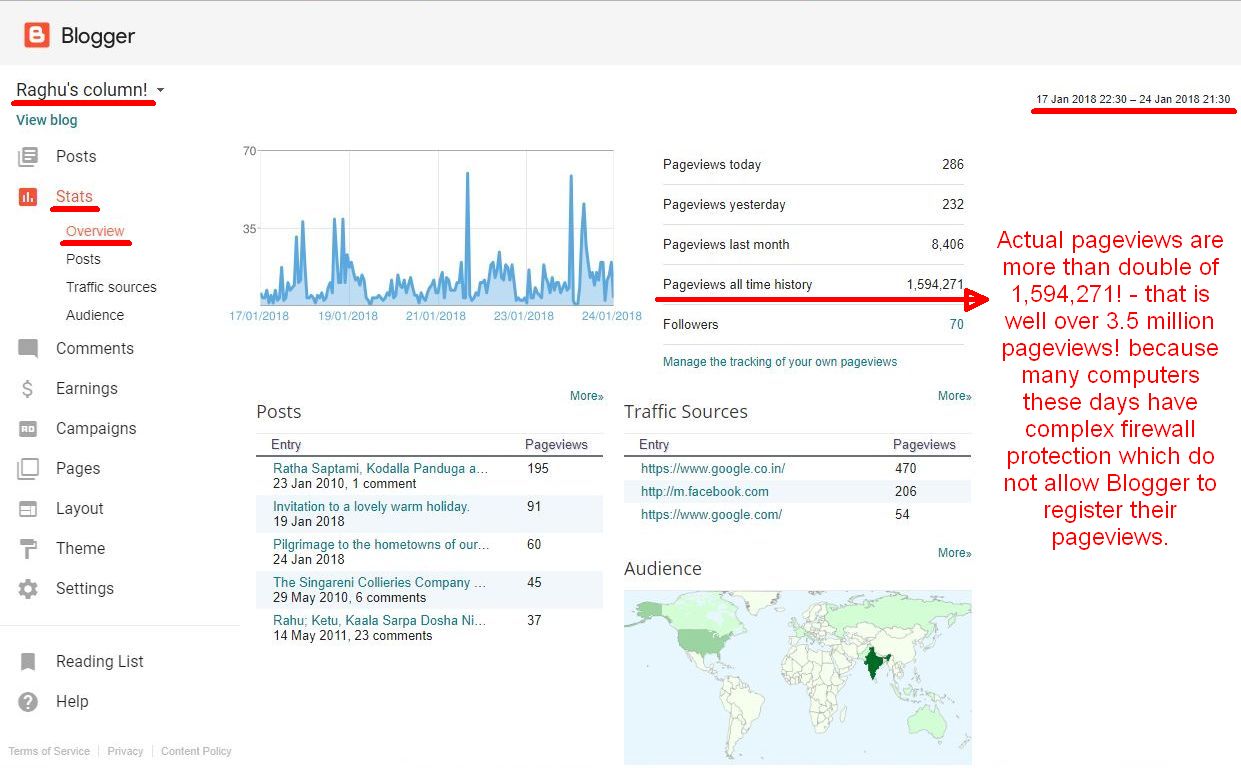
Task: Open the Ratha Saptami, Kodalla Panduga post
Action: coord(381,468)
